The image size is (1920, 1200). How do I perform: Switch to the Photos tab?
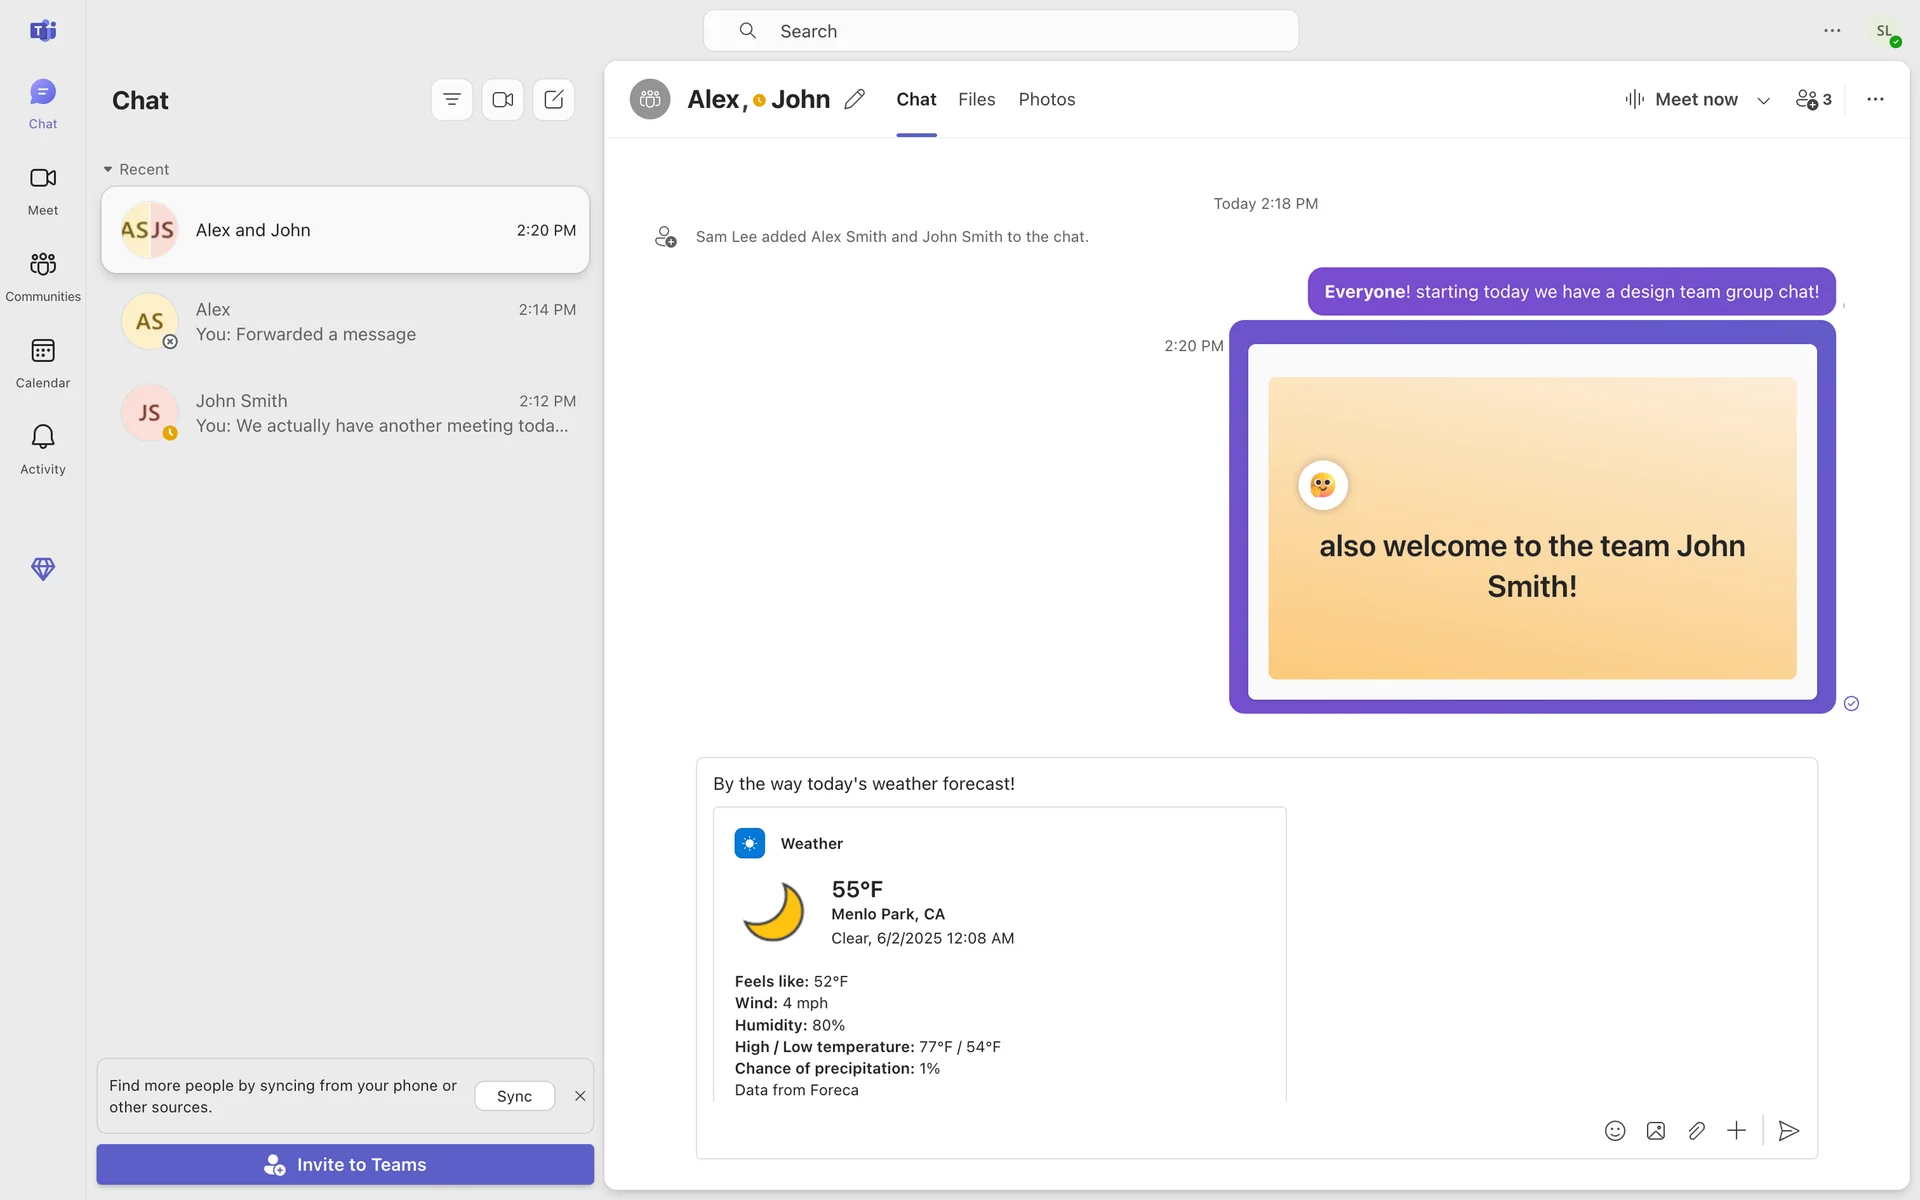1046,99
